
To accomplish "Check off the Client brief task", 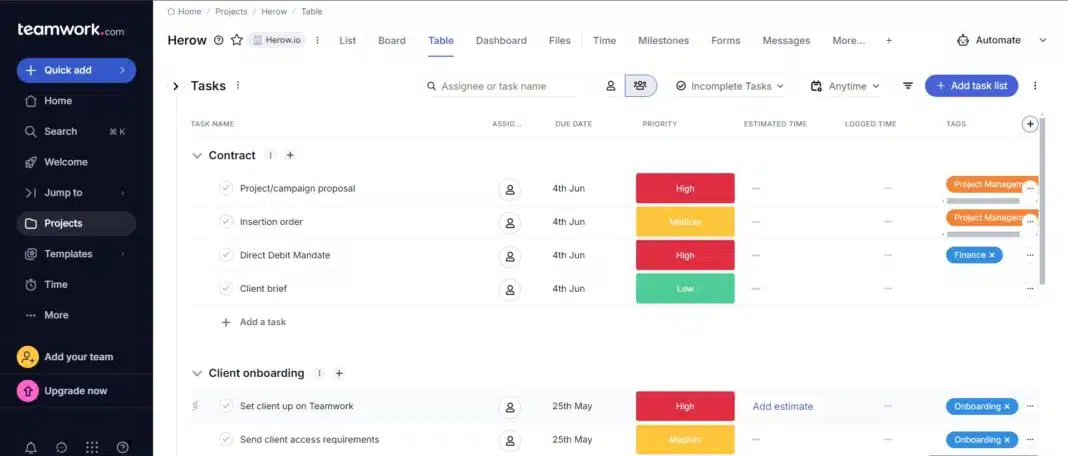I will (226, 289).
